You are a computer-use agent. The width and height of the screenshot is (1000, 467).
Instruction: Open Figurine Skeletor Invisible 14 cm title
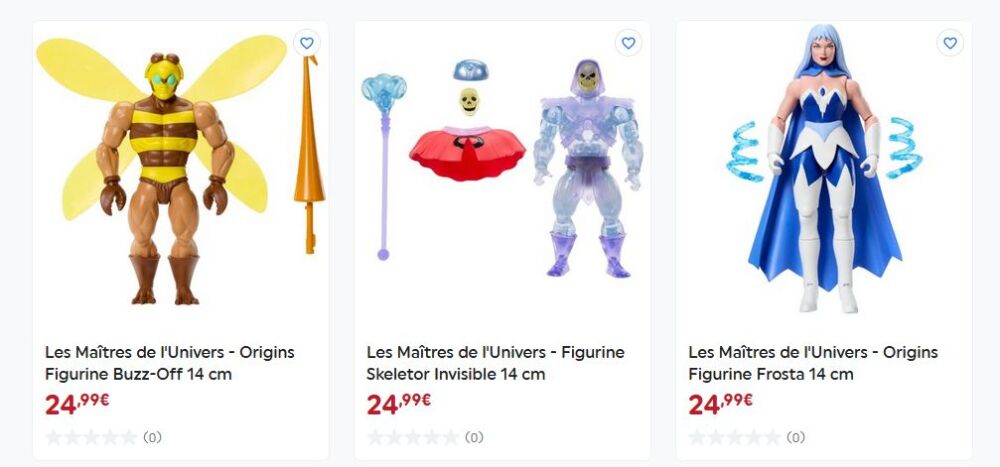(496, 363)
